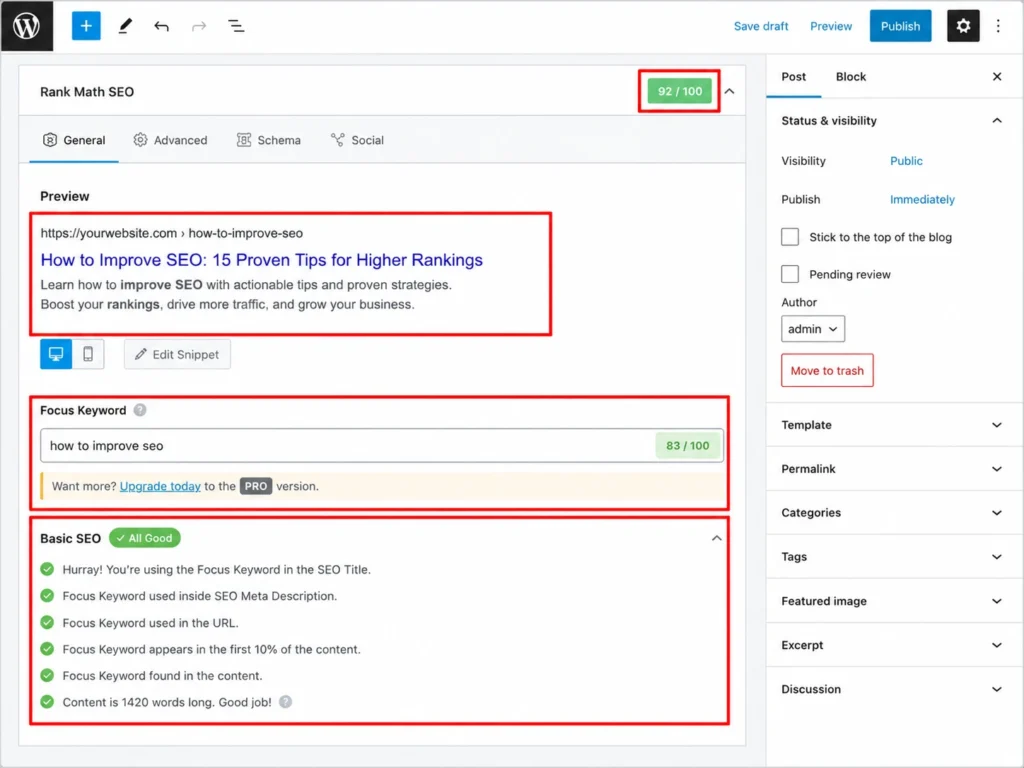Screen dimensions: 1024x768
Task: Click 'Focus Keyword found in the content.'
Action: tap(163, 676)
